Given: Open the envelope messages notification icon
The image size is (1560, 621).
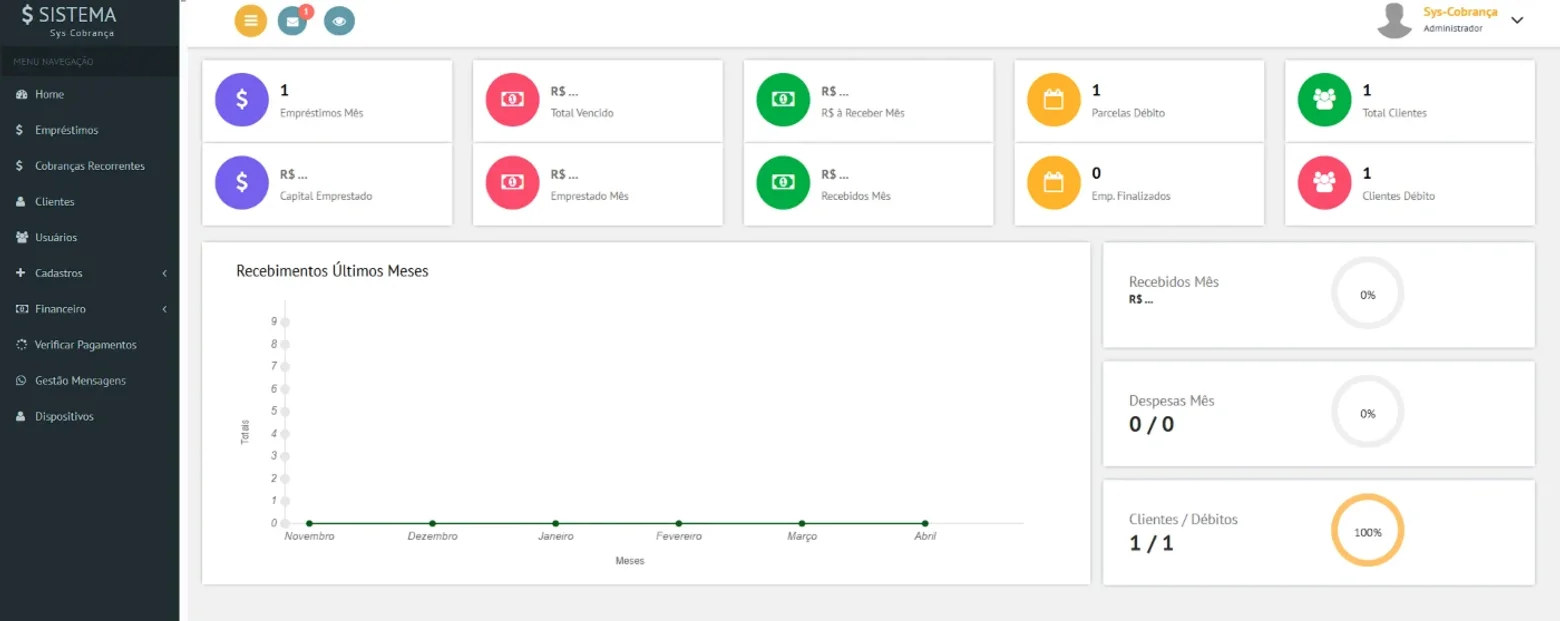Looking at the screenshot, I should 292,20.
